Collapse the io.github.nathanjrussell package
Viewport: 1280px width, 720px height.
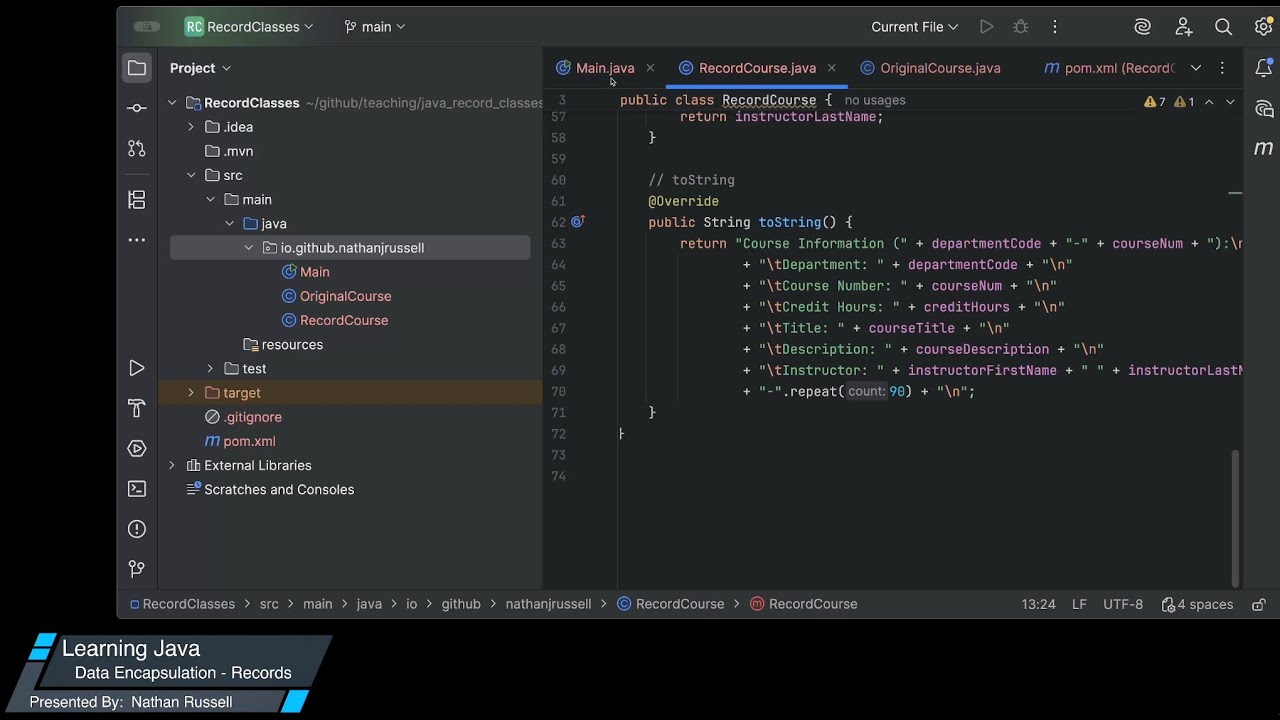tap(248, 248)
